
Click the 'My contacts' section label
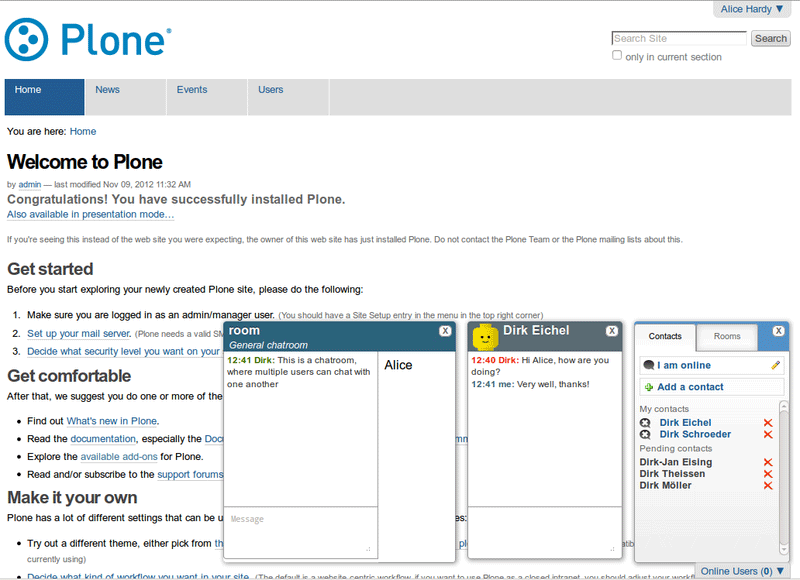pyautogui.click(x=664, y=409)
